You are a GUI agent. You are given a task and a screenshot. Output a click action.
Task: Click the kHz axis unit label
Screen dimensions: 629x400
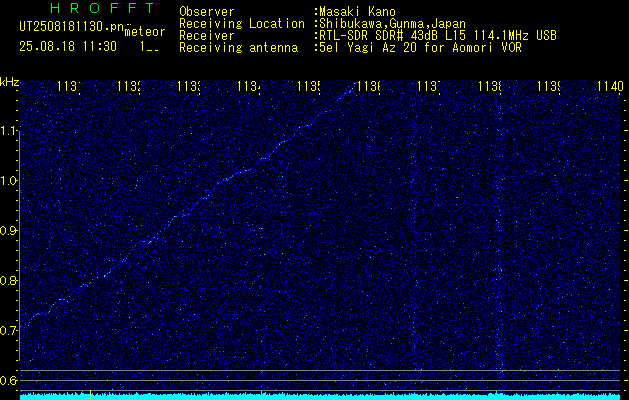tap(9, 82)
